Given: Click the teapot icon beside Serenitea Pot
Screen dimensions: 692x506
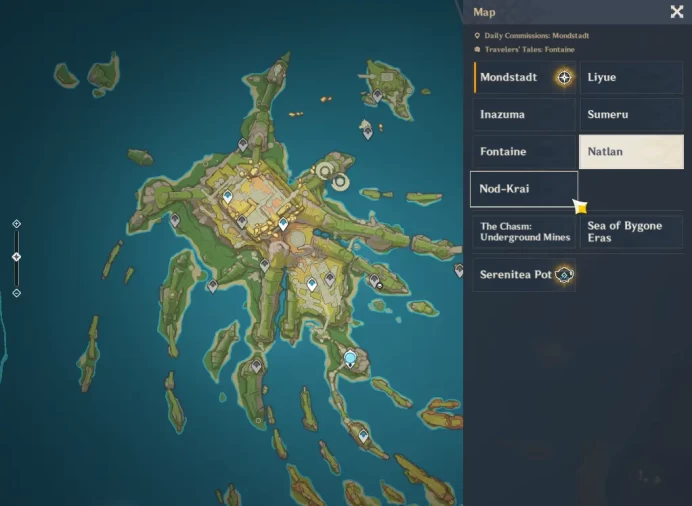Looking at the screenshot, I should (564, 275).
